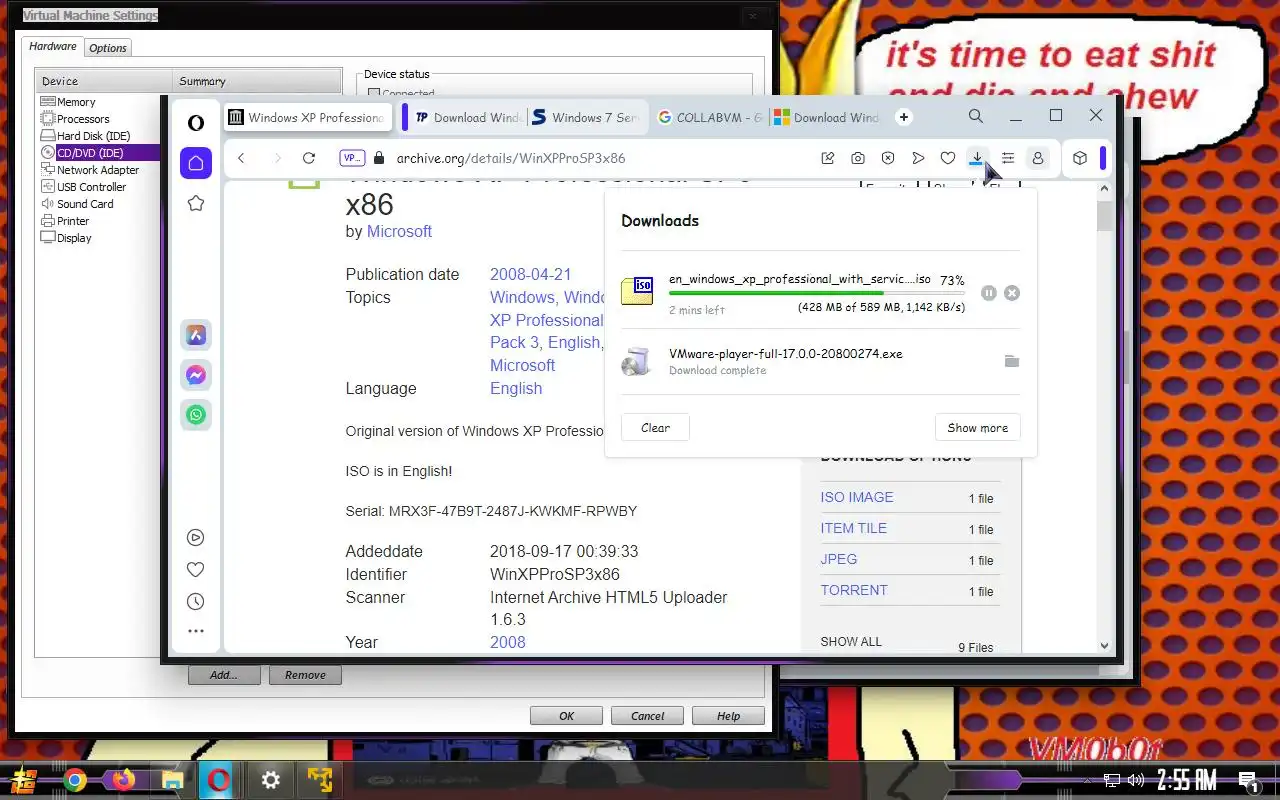
Task: Add page to bookmarks heart icon
Action: coord(948,158)
